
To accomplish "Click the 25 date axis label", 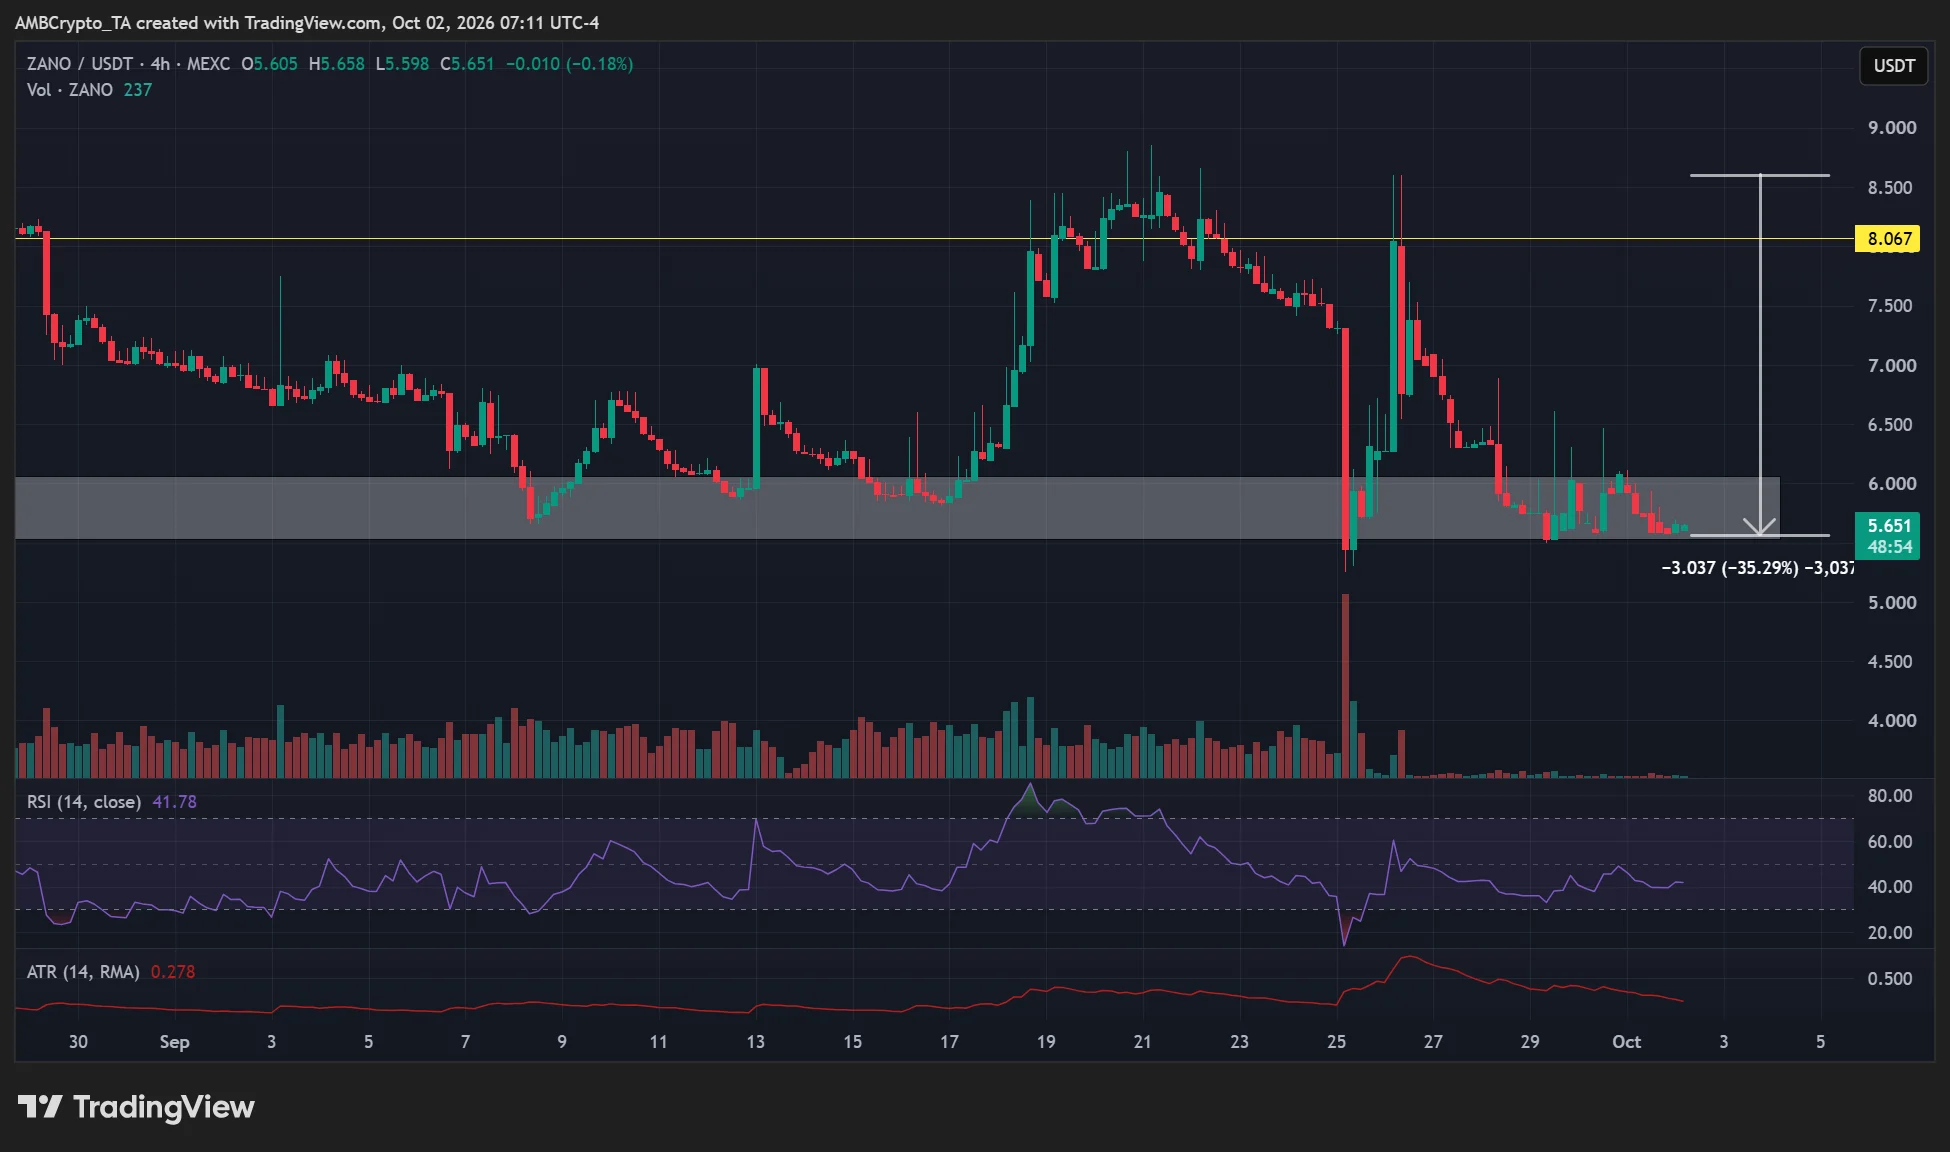I will (x=1336, y=1042).
